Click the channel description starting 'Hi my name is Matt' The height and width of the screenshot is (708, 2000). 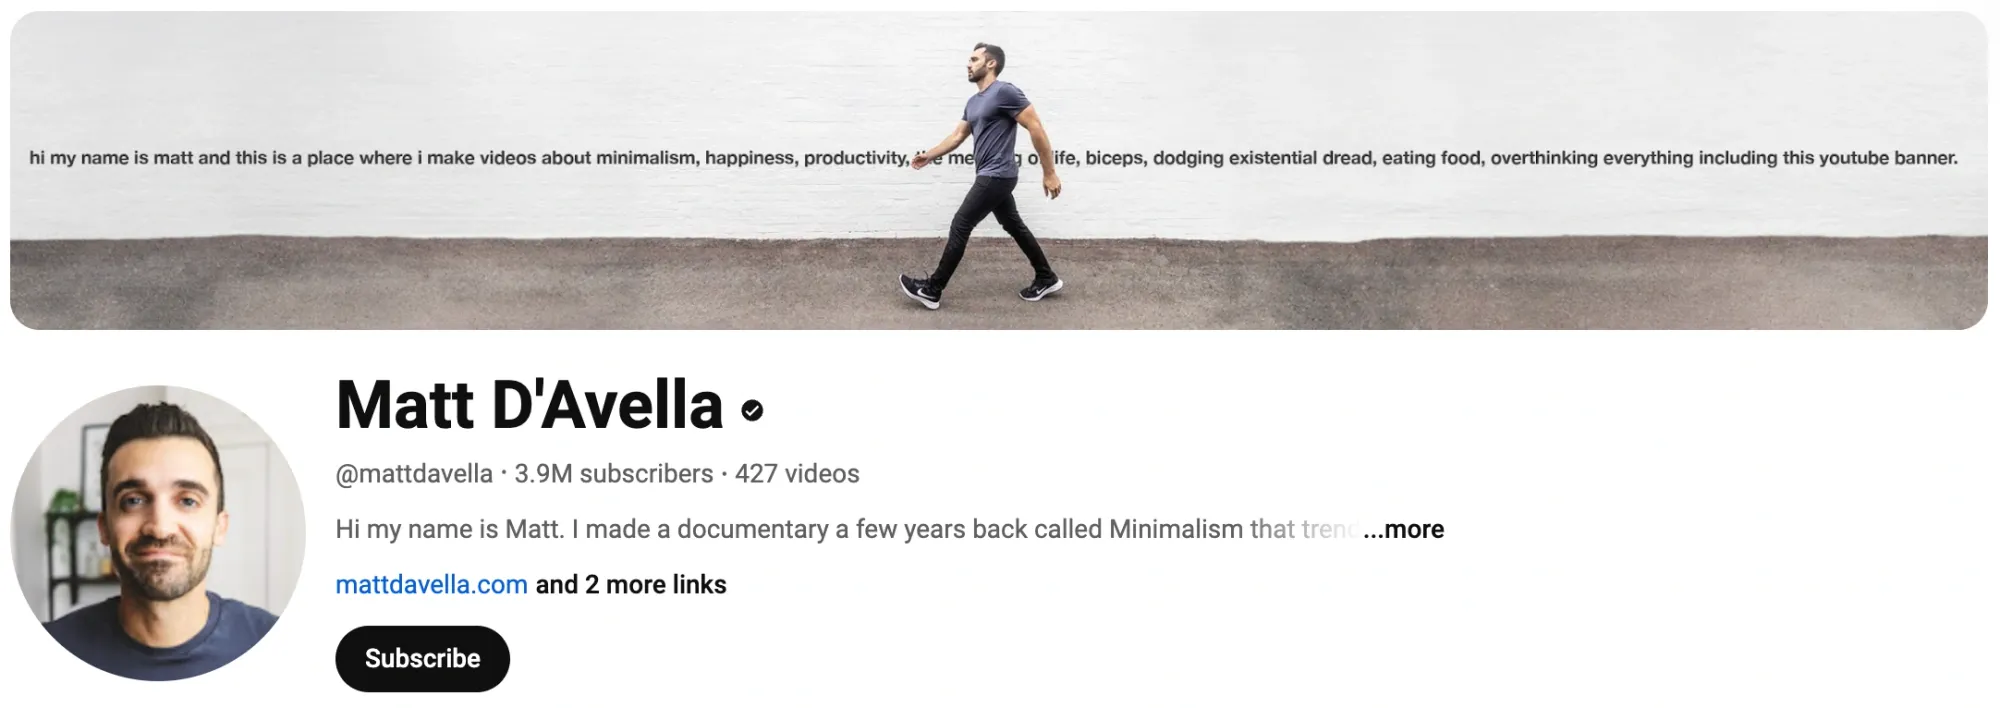tap(847, 529)
